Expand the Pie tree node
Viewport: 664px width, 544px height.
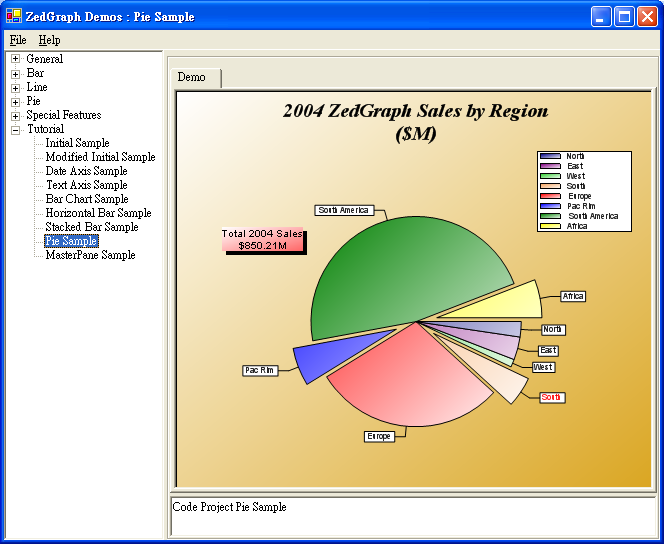15,102
